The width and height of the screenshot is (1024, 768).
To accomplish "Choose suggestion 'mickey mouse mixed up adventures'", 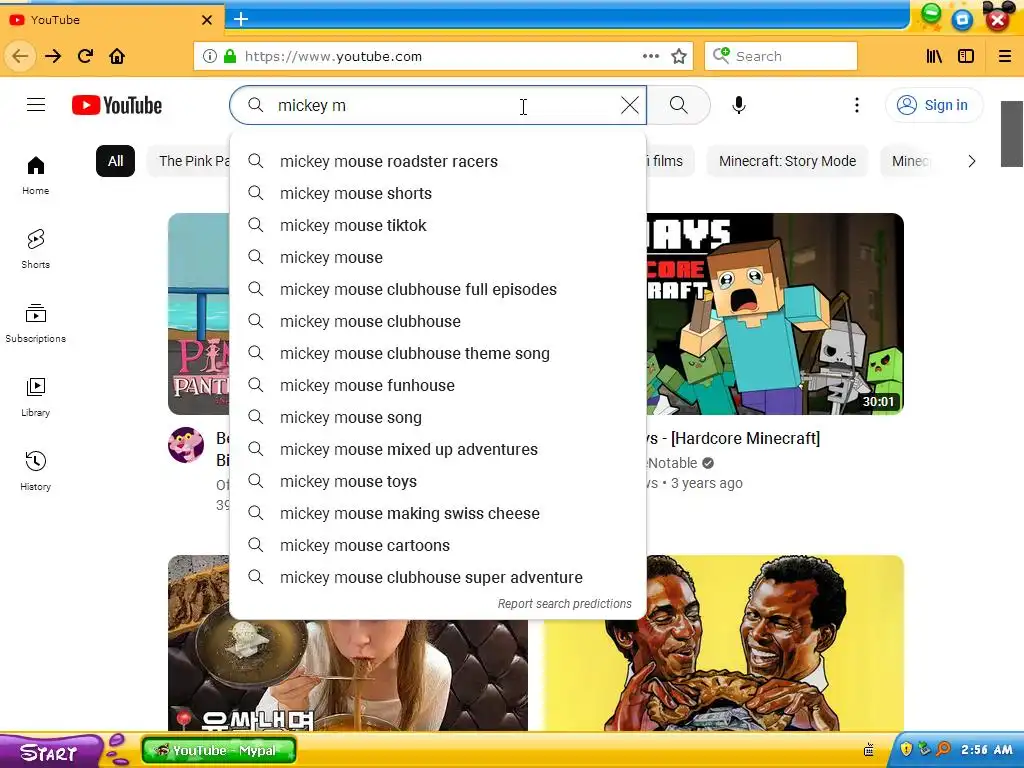I will pos(438,449).
